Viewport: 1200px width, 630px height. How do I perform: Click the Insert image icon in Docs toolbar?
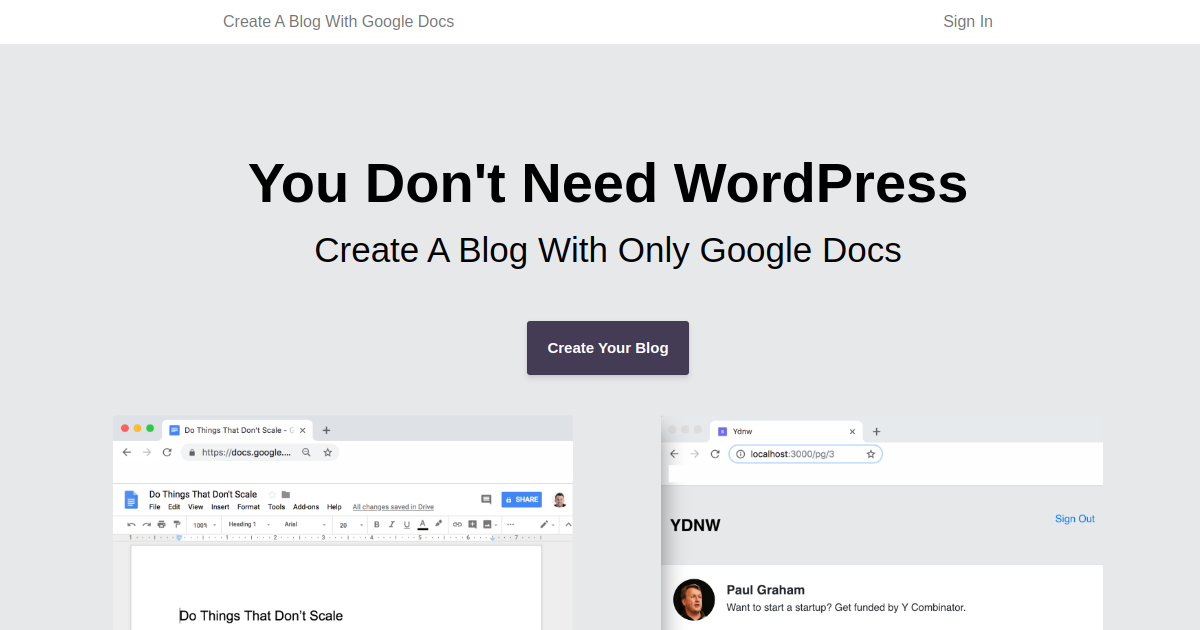pyautogui.click(x=489, y=524)
